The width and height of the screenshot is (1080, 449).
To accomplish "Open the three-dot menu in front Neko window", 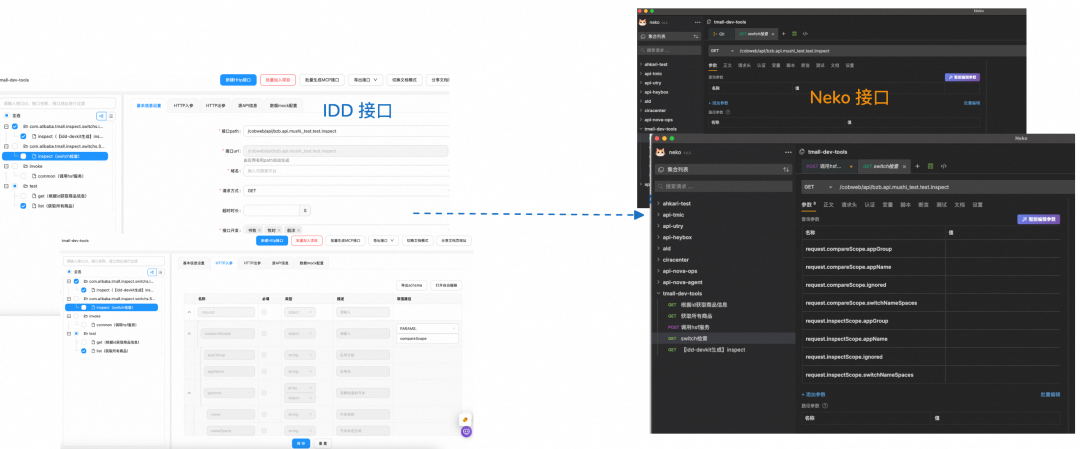I will coord(789,152).
